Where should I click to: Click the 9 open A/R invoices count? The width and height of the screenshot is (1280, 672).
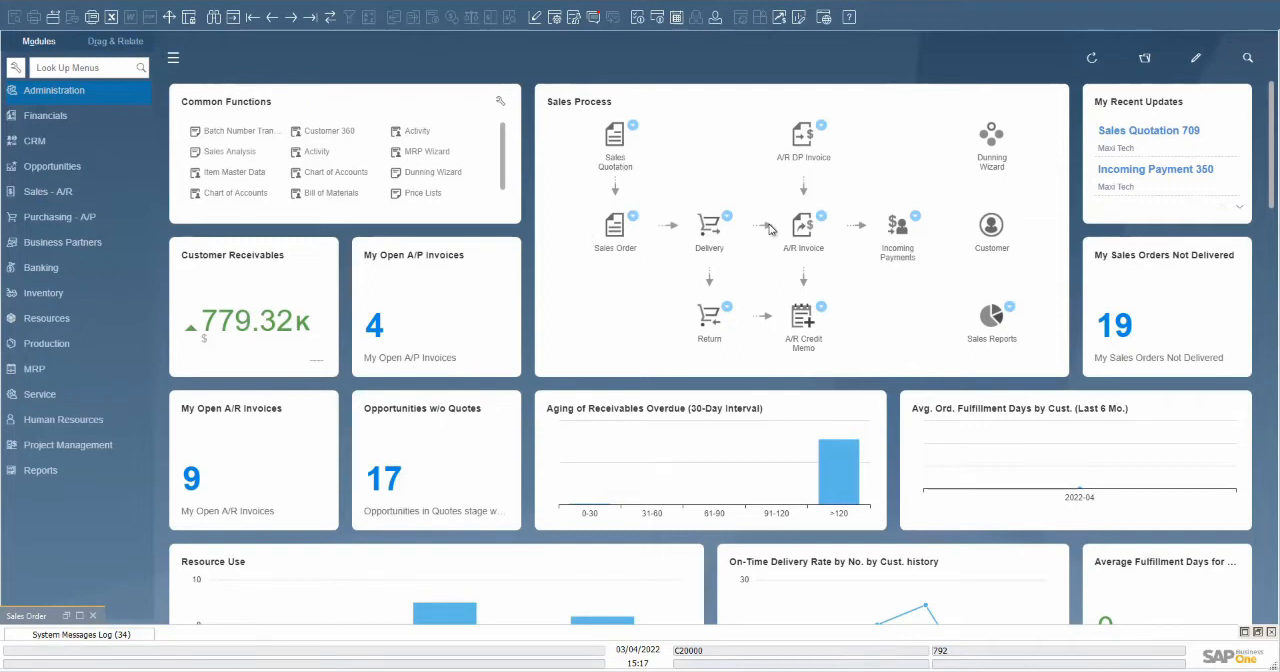tap(191, 479)
